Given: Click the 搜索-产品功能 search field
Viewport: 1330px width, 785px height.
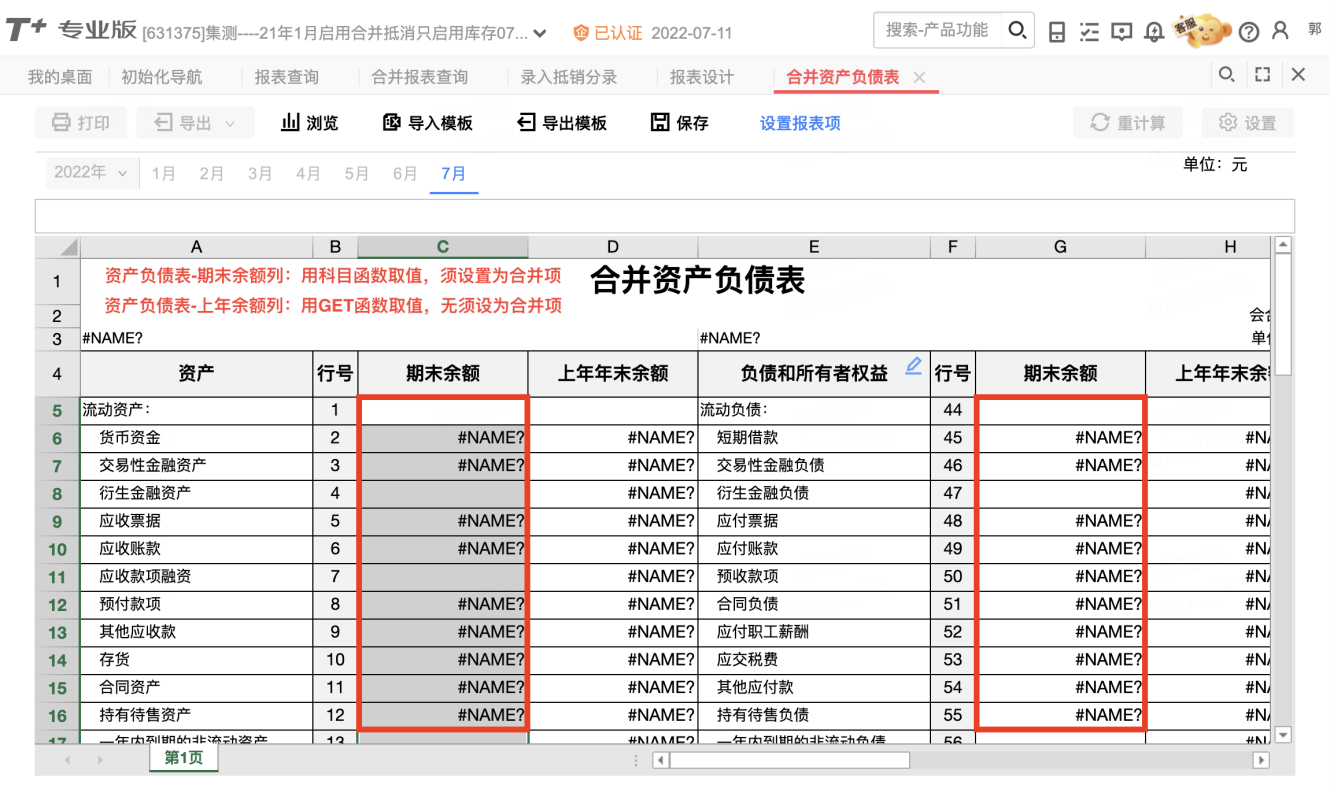Looking at the screenshot, I should click(938, 31).
